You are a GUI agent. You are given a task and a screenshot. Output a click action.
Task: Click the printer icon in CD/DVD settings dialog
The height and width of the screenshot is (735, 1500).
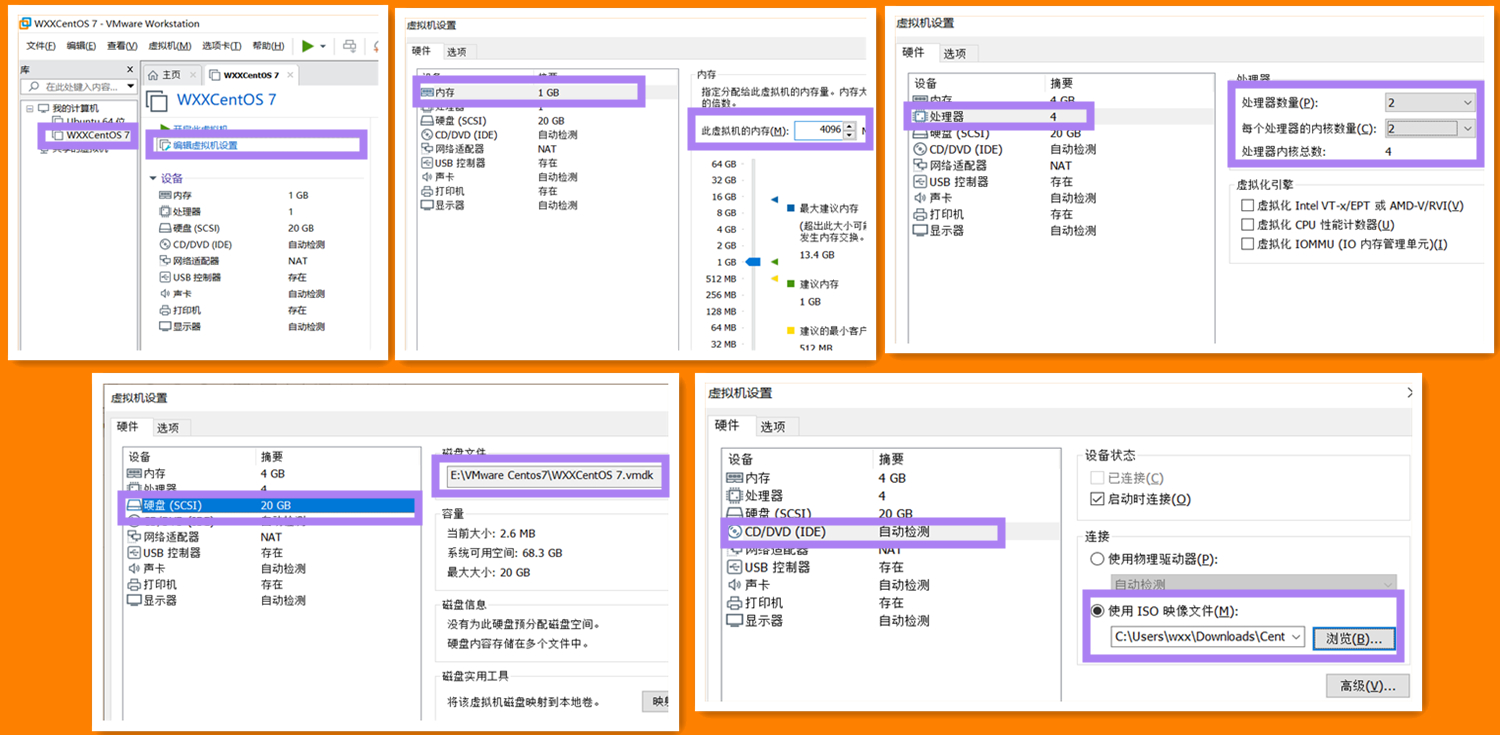735,603
